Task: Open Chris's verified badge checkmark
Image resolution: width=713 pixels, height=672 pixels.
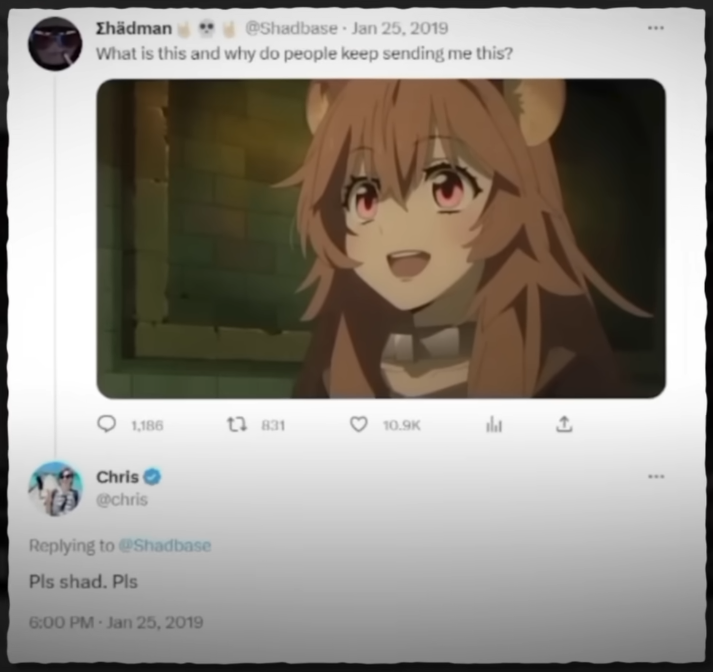Action: [152, 476]
